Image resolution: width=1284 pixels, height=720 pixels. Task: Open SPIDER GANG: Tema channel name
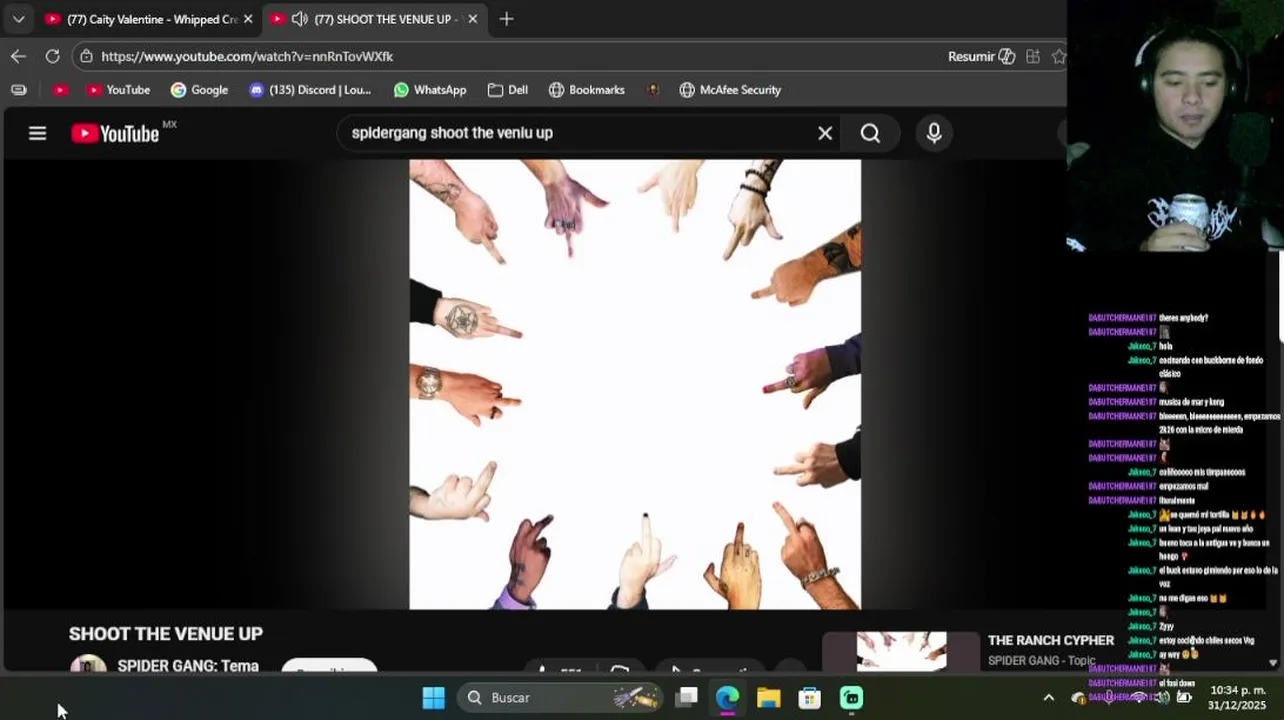click(188, 665)
